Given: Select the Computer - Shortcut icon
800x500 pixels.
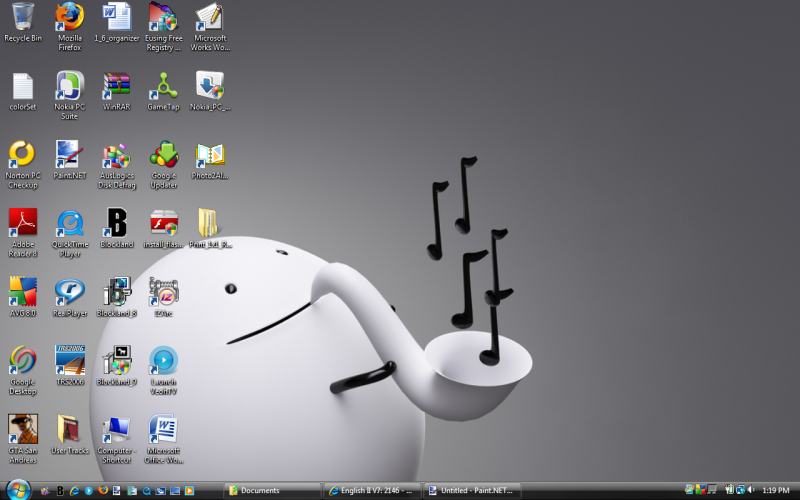Looking at the screenshot, I should click(x=117, y=439).
